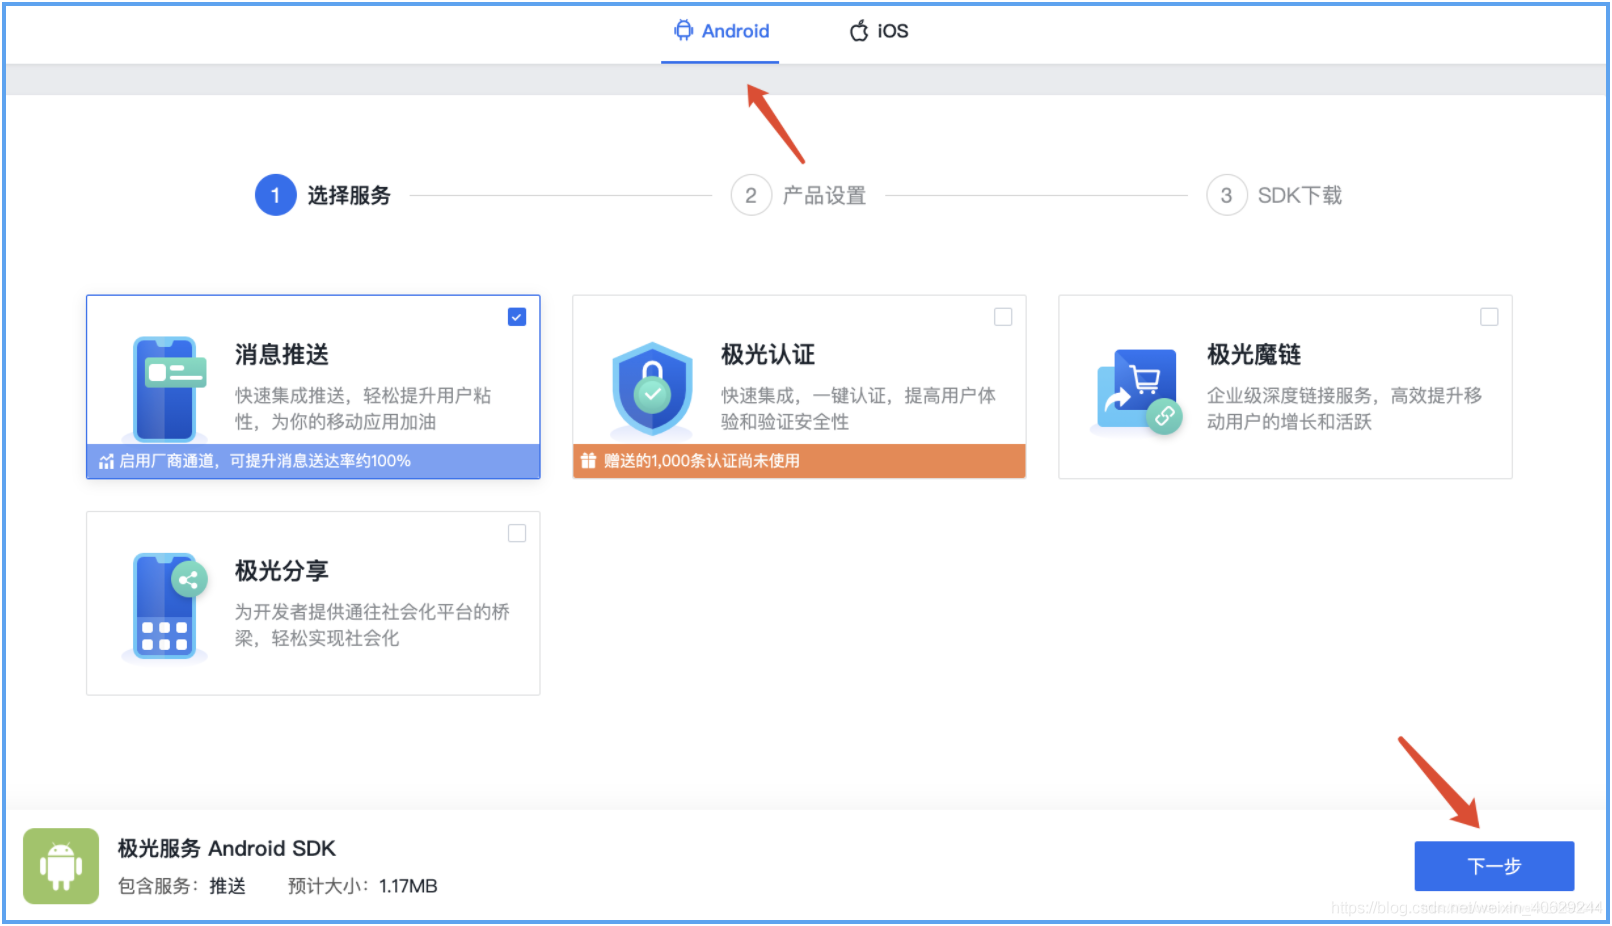Check the 极光认证 checkbox
Image resolution: width=1612 pixels, height=926 pixels.
[x=1003, y=317]
